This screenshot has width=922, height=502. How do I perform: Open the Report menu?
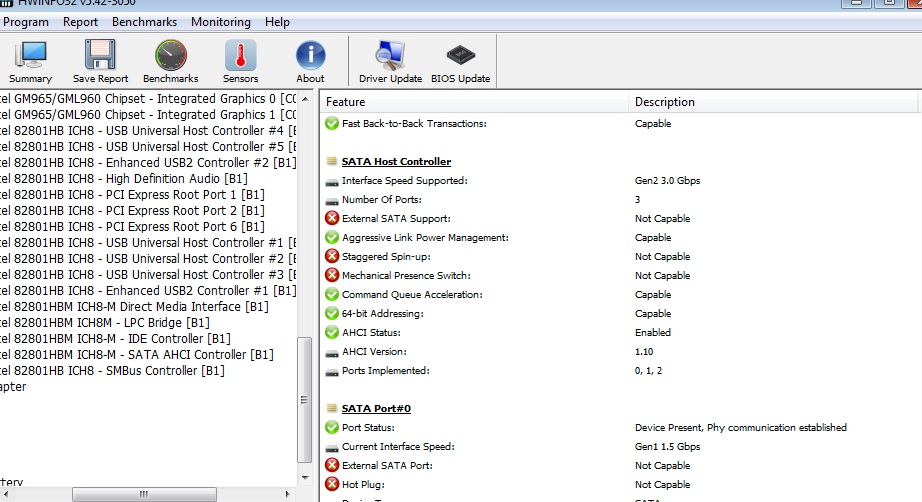click(80, 22)
